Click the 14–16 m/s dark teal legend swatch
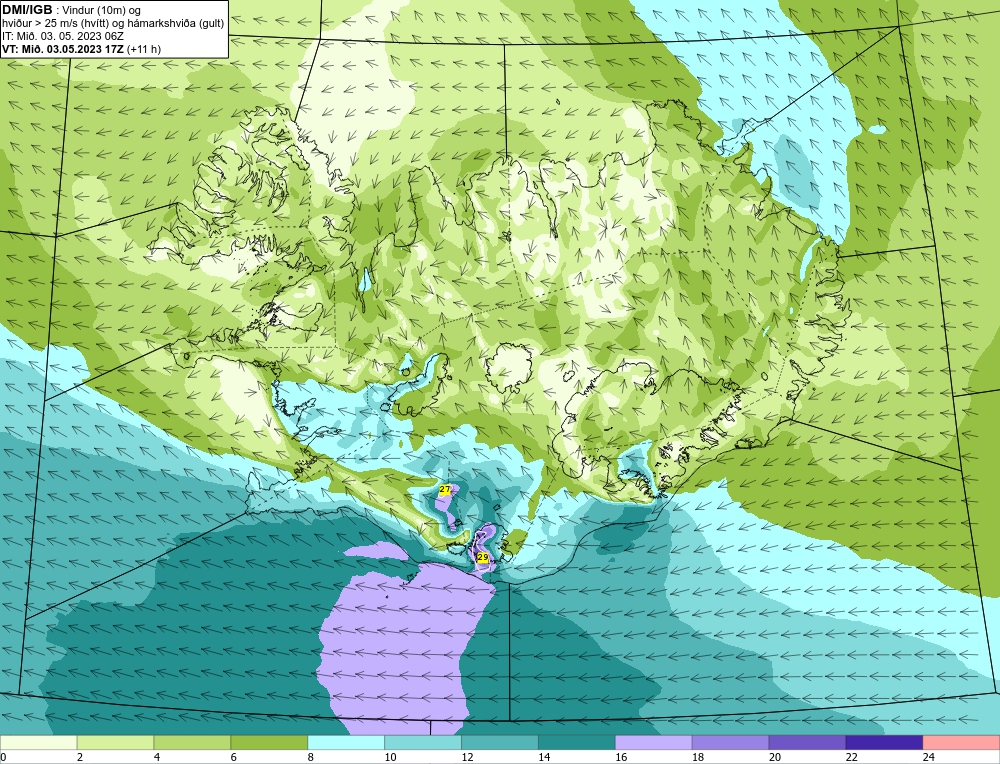The width and height of the screenshot is (1000, 764). [577, 743]
